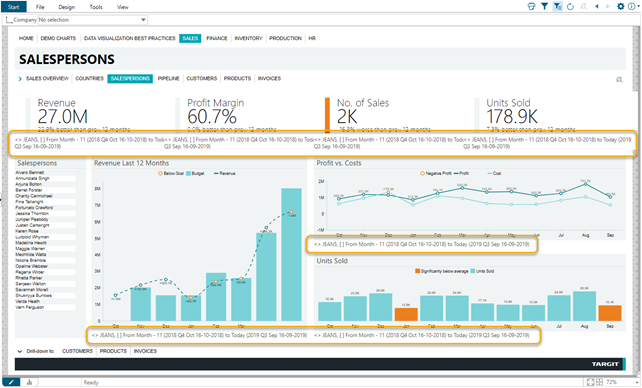Image resolution: width=642 pixels, height=388 pixels.
Task: Go to CUSTOMERS sub-page in top navigation
Action: [x=201, y=79]
